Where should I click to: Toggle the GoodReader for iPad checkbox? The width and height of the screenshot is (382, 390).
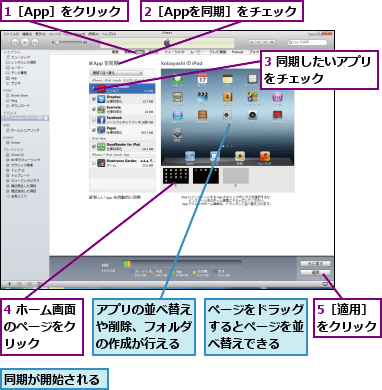tap(94, 146)
